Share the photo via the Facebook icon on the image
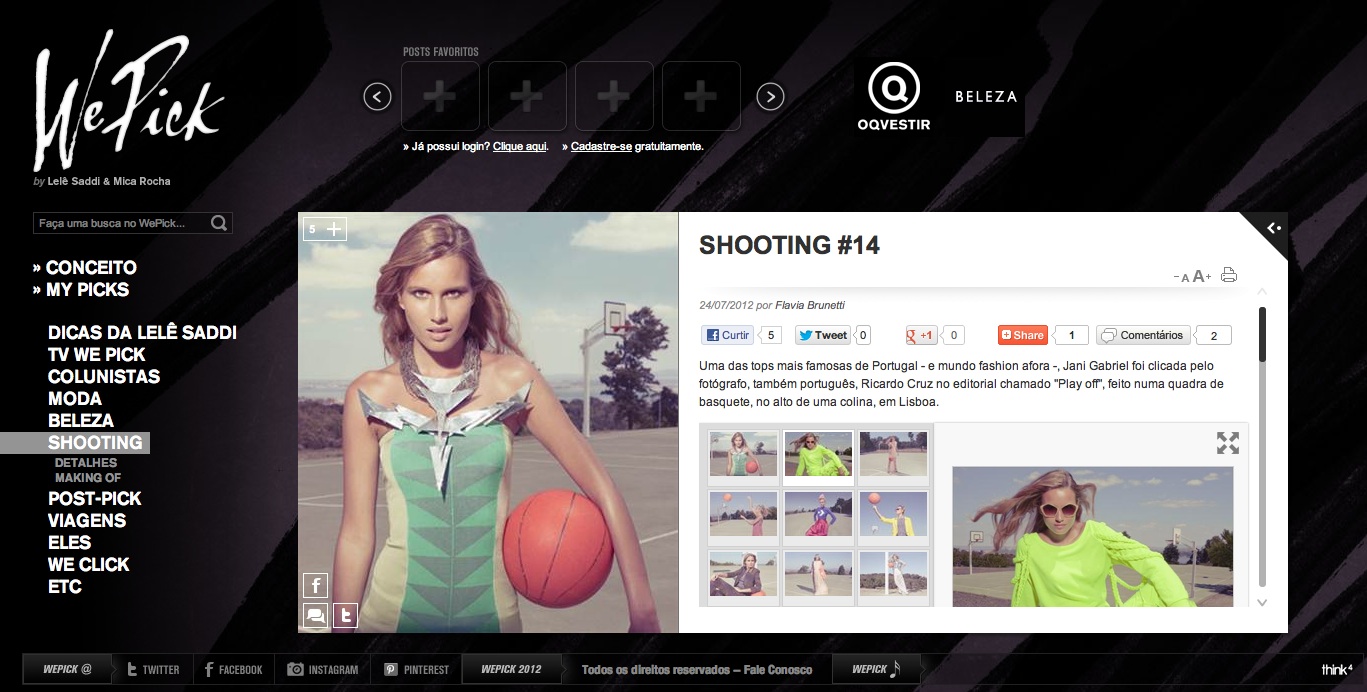 [315, 586]
